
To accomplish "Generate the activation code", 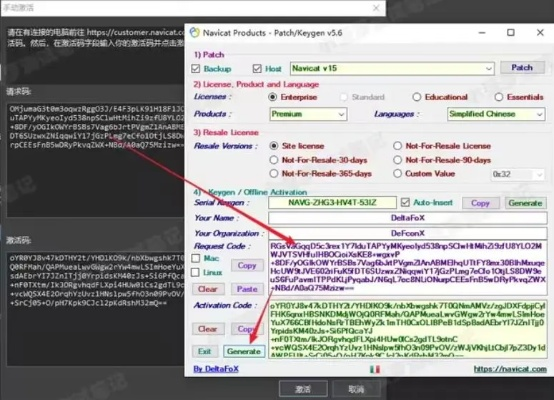I will pos(244,351).
